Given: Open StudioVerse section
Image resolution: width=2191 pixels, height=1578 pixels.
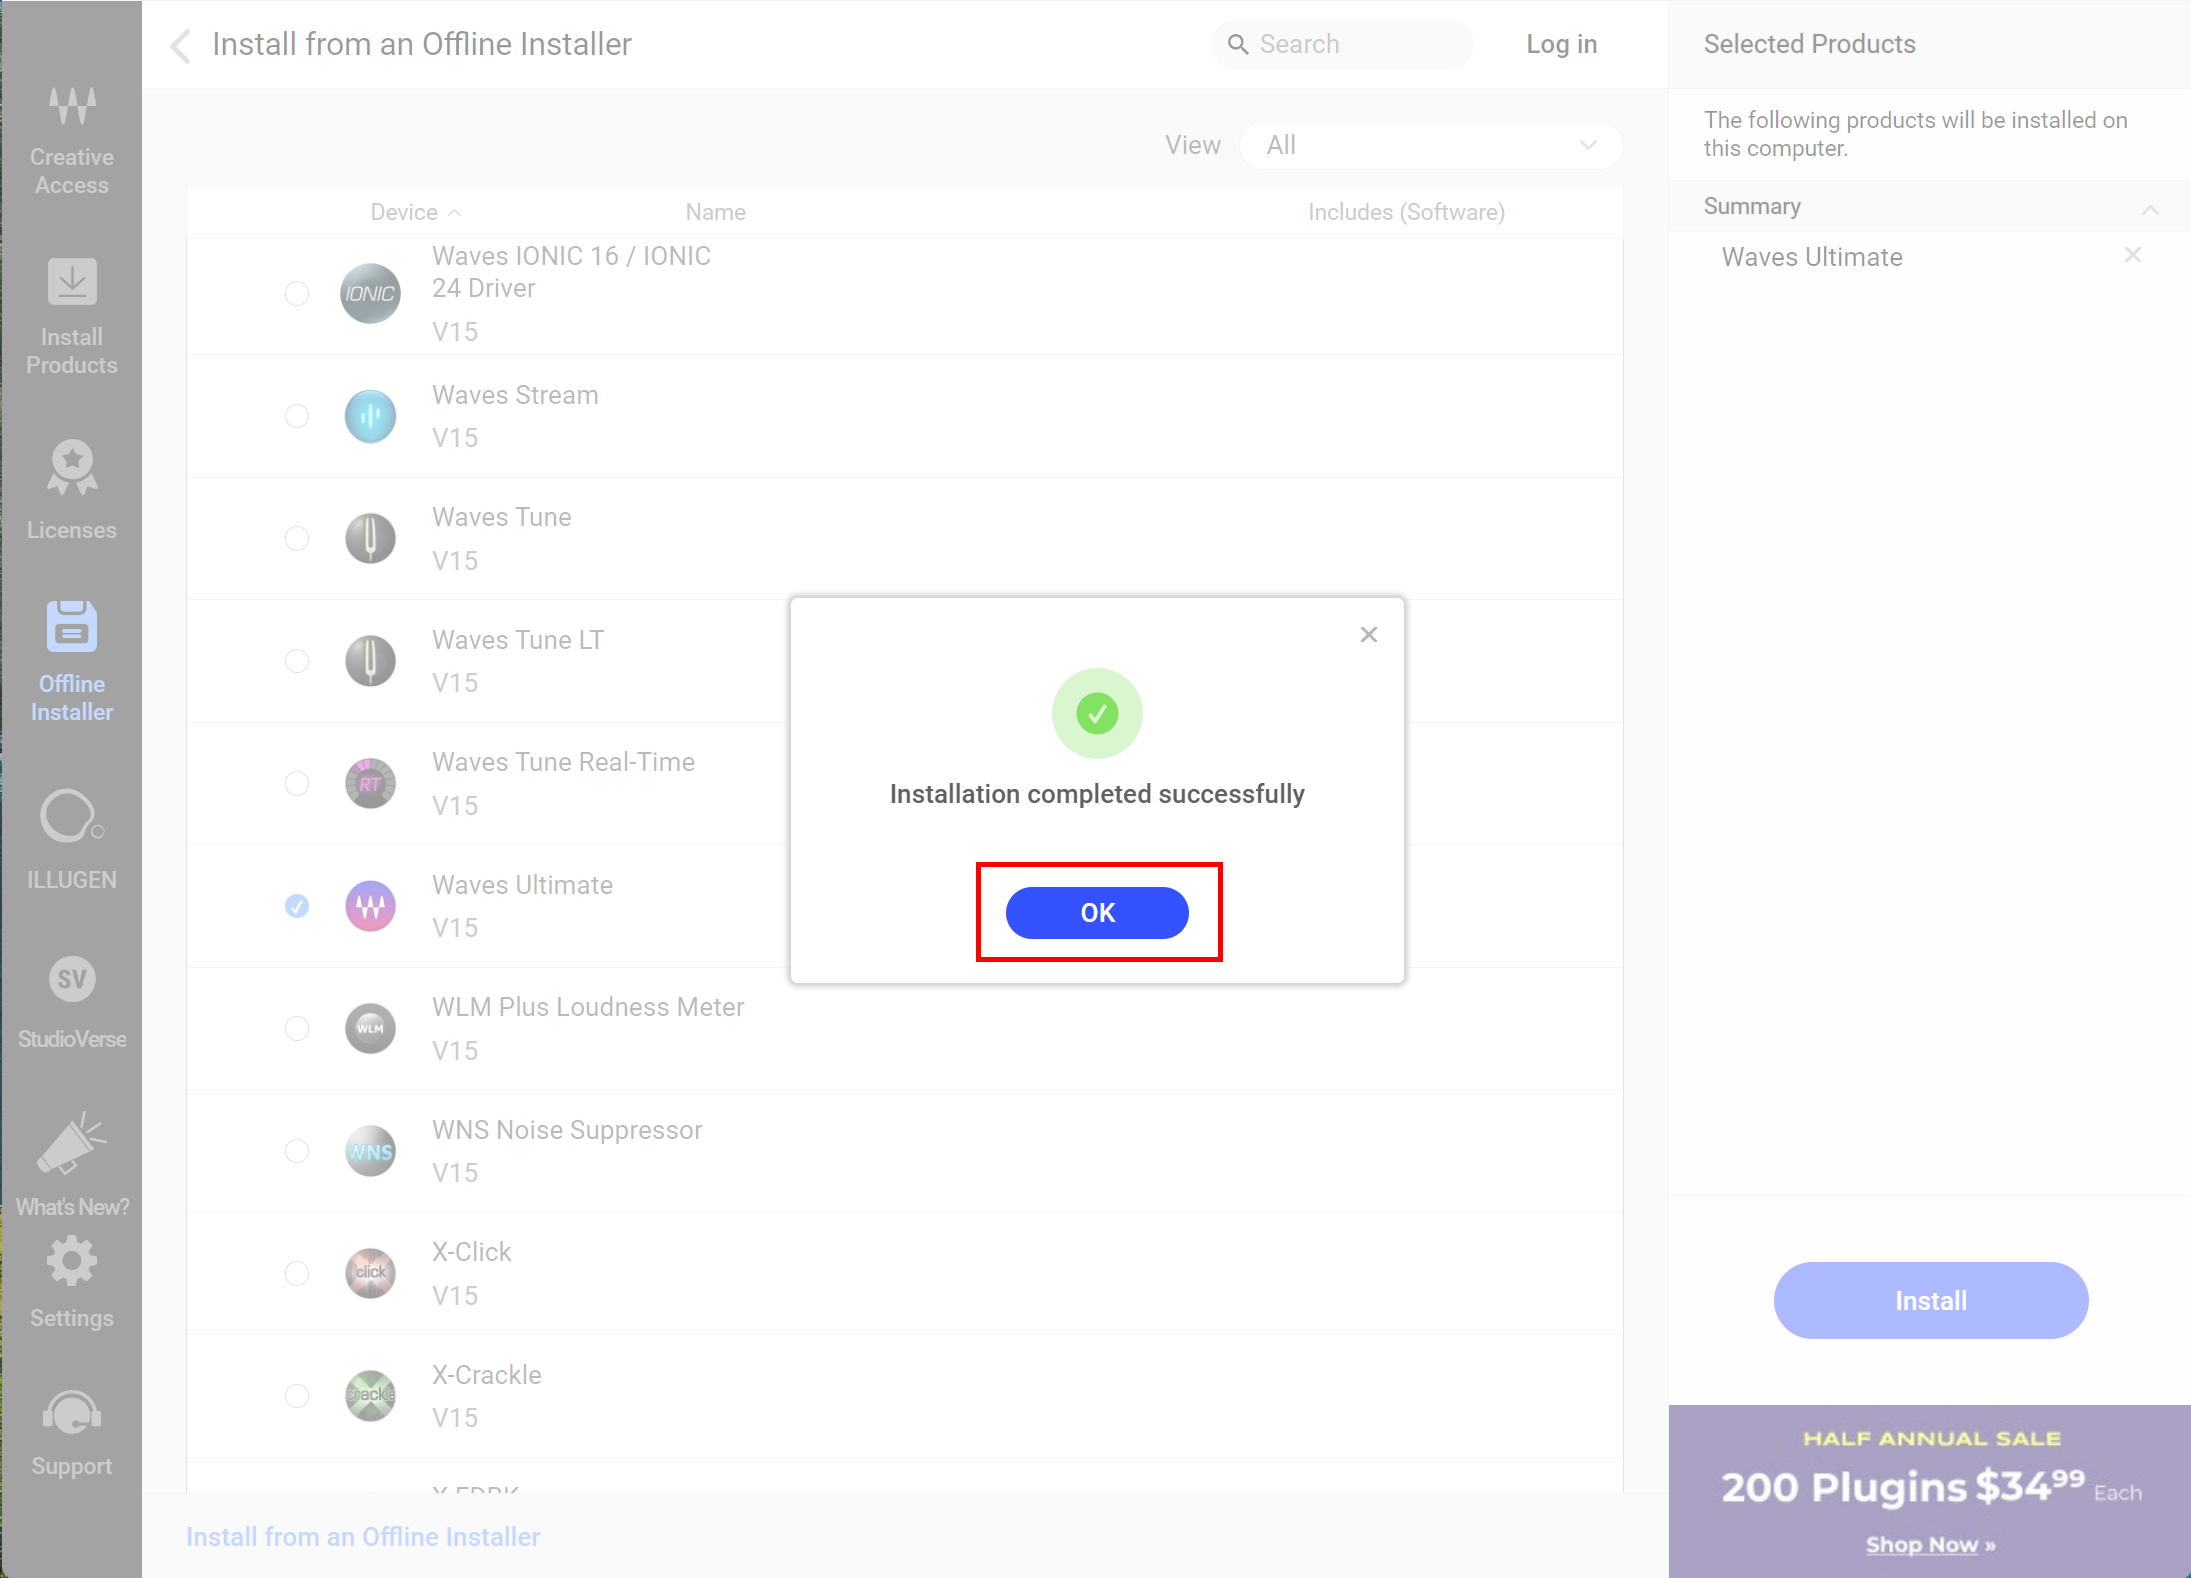Looking at the screenshot, I should [72, 1003].
